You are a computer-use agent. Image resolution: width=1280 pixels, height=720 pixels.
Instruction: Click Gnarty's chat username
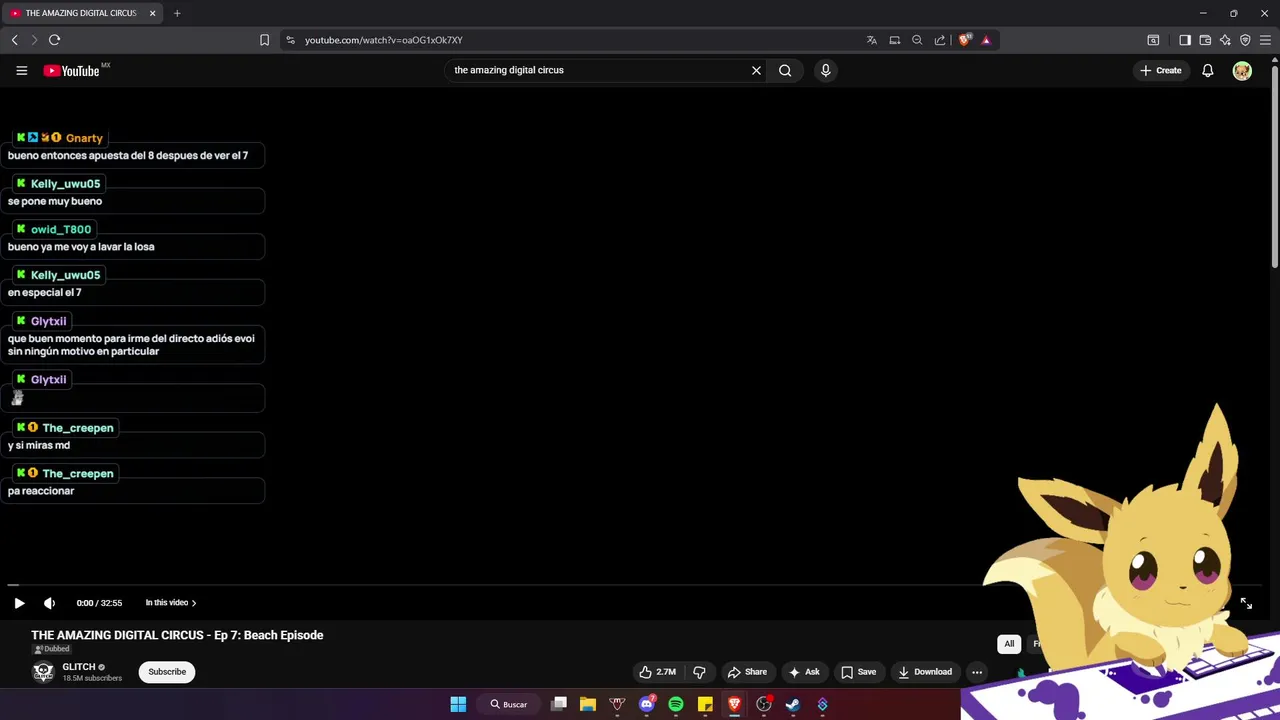click(84, 138)
